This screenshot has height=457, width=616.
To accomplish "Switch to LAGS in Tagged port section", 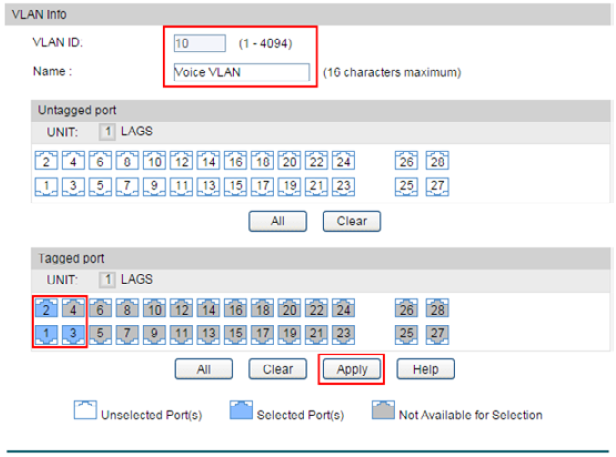I will [137, 279].
